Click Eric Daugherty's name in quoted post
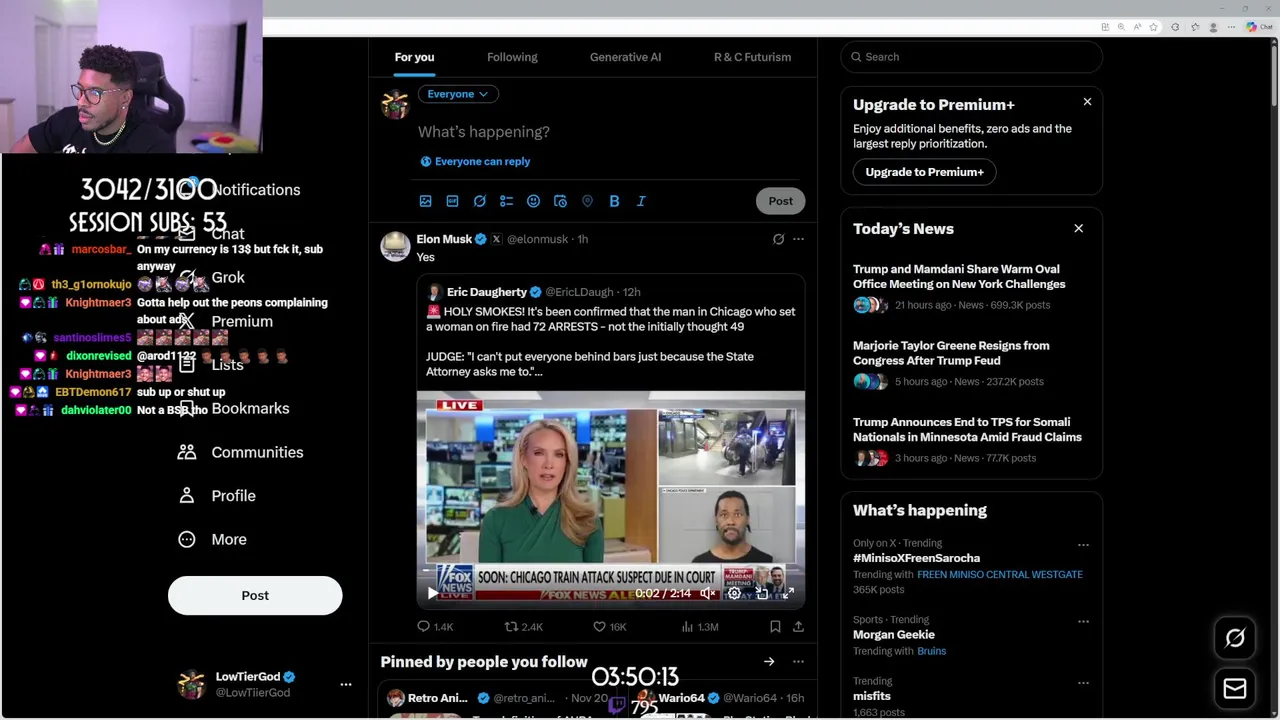The width and height of the screenshot is (1280, 720). [x=486, y=292]
